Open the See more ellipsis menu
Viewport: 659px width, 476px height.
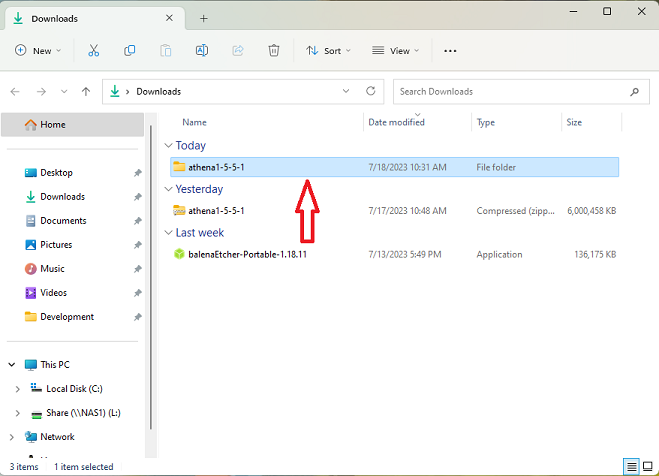pos(450,50)
